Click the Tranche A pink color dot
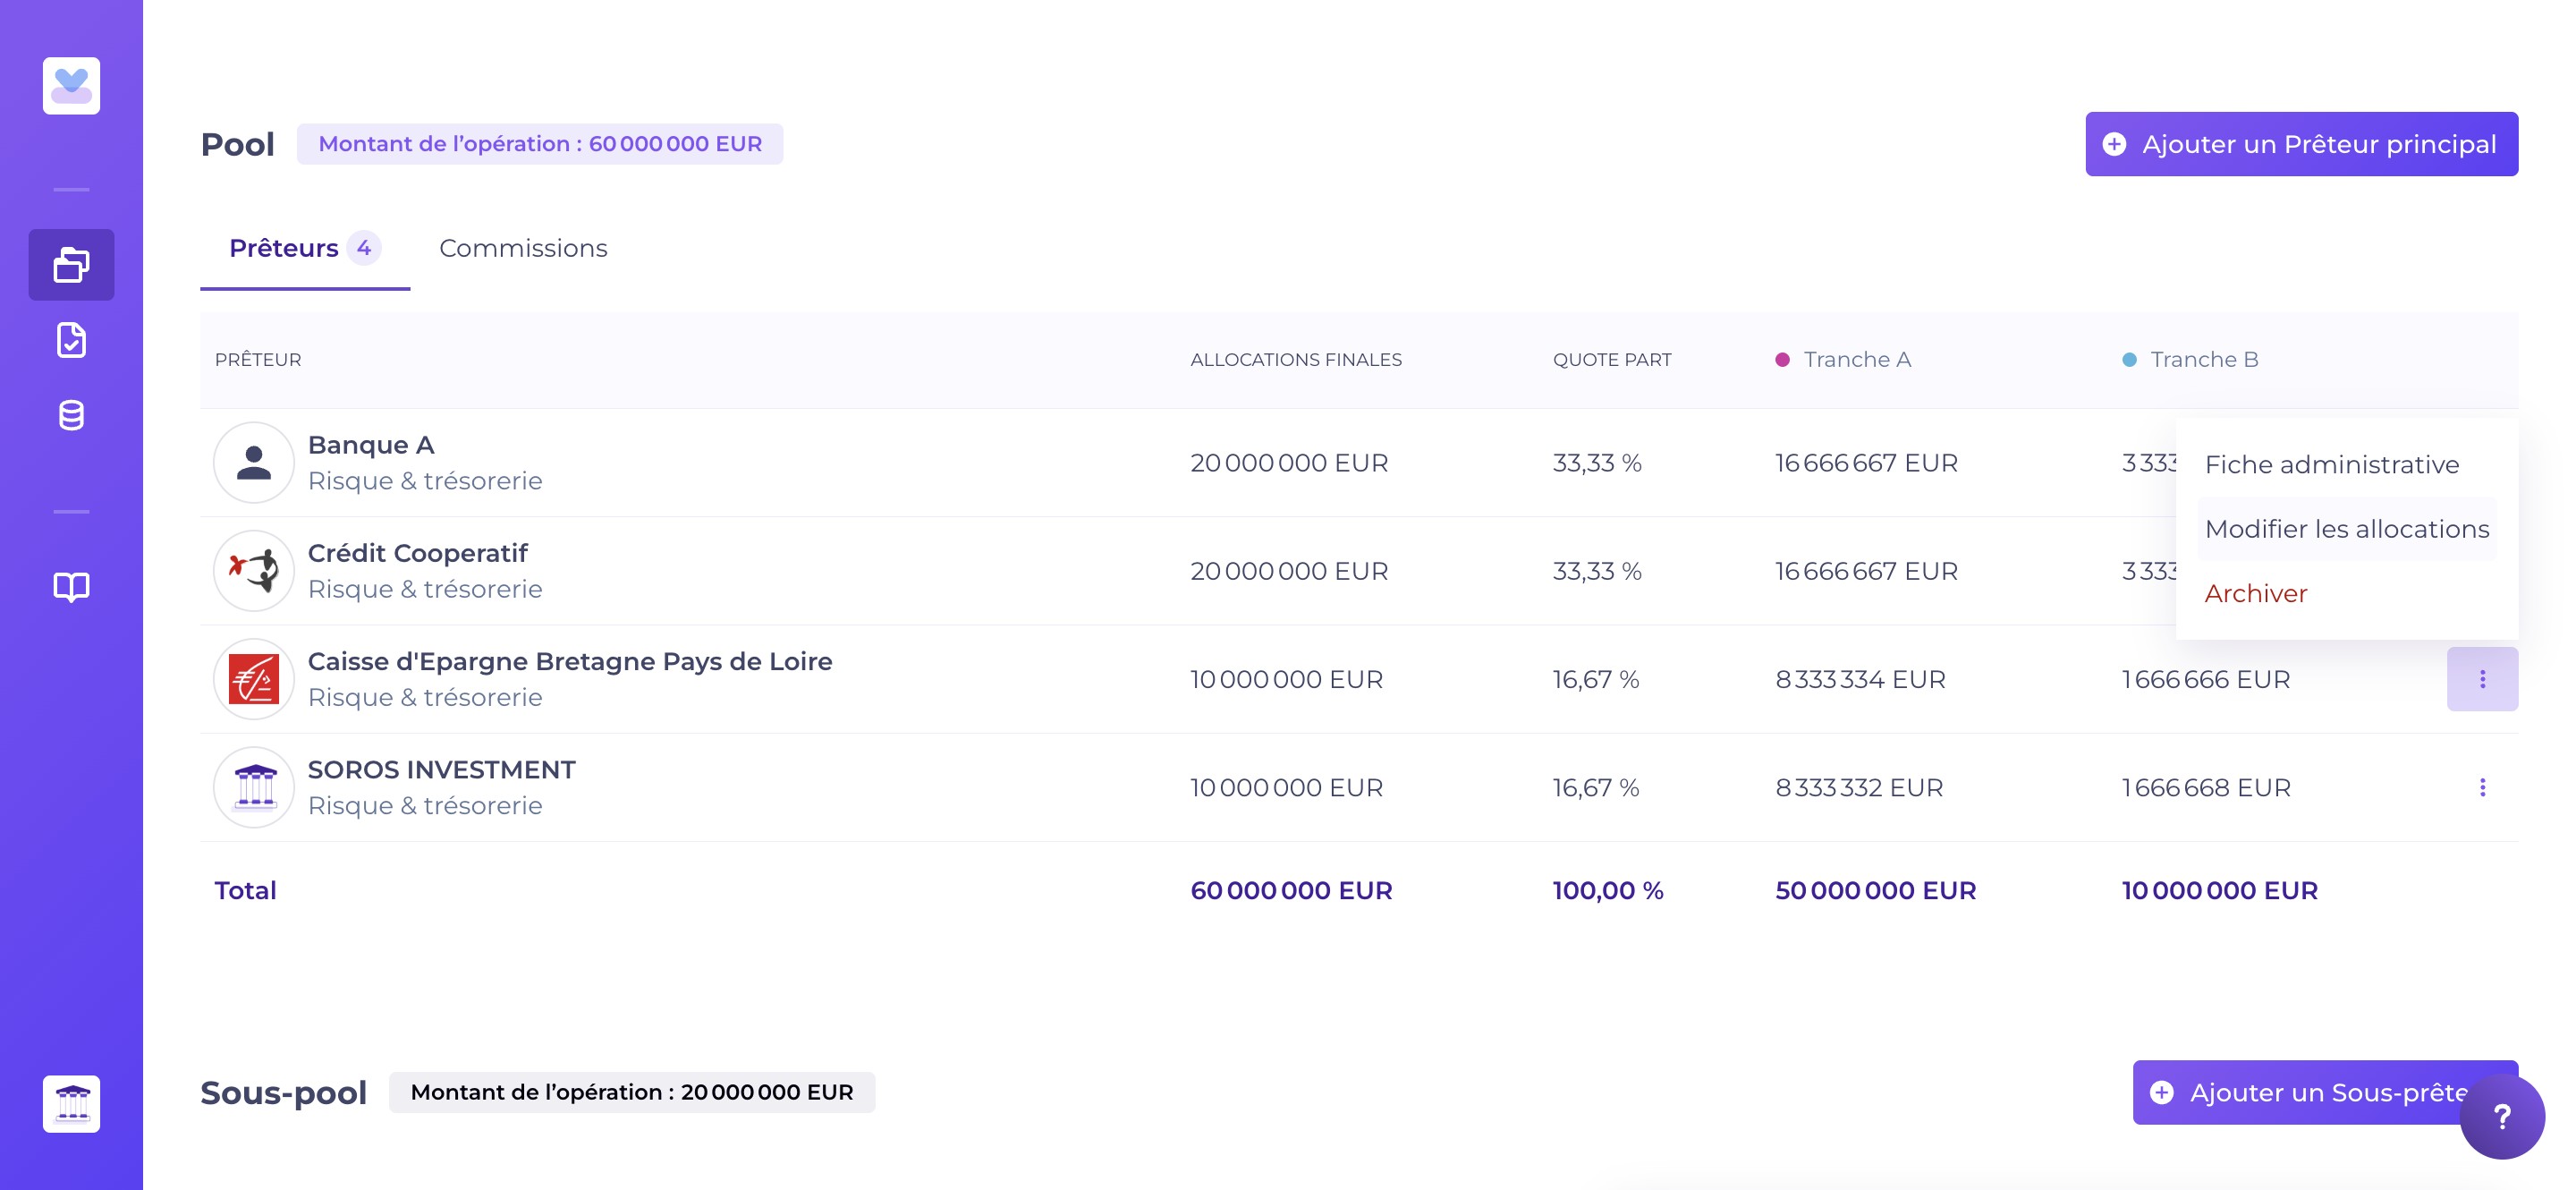This screenshot has height=1190, width=2576. 1782,360
